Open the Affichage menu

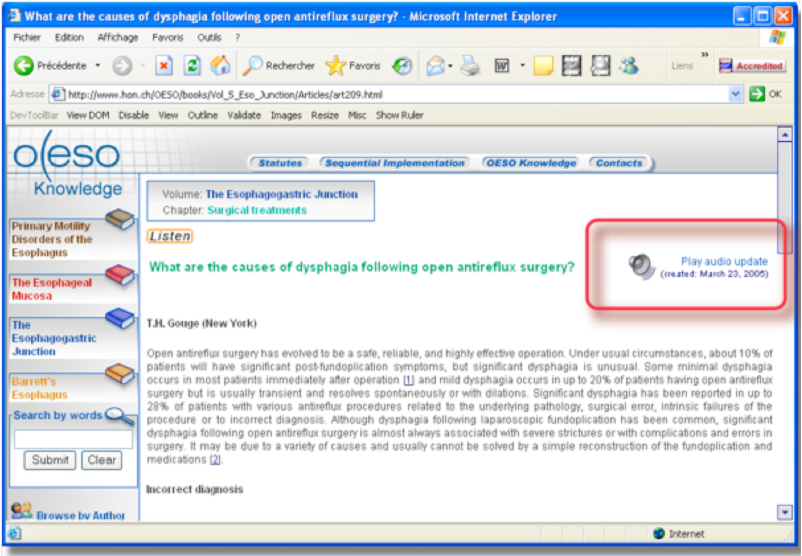coord(118,37)
